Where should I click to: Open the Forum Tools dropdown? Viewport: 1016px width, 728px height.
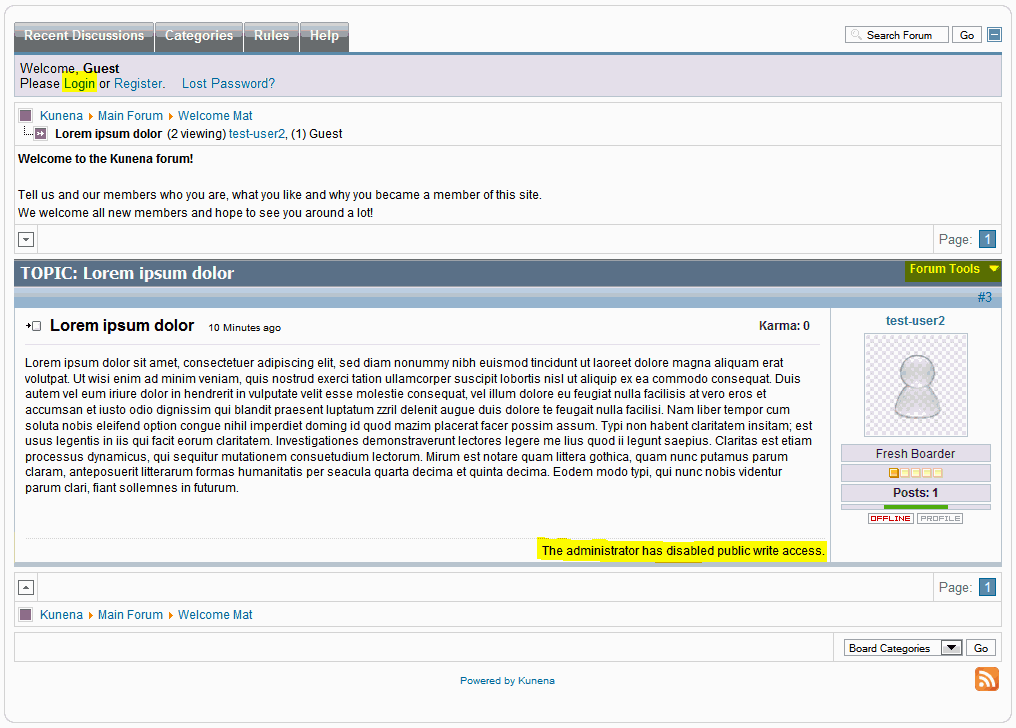(953, 269)
